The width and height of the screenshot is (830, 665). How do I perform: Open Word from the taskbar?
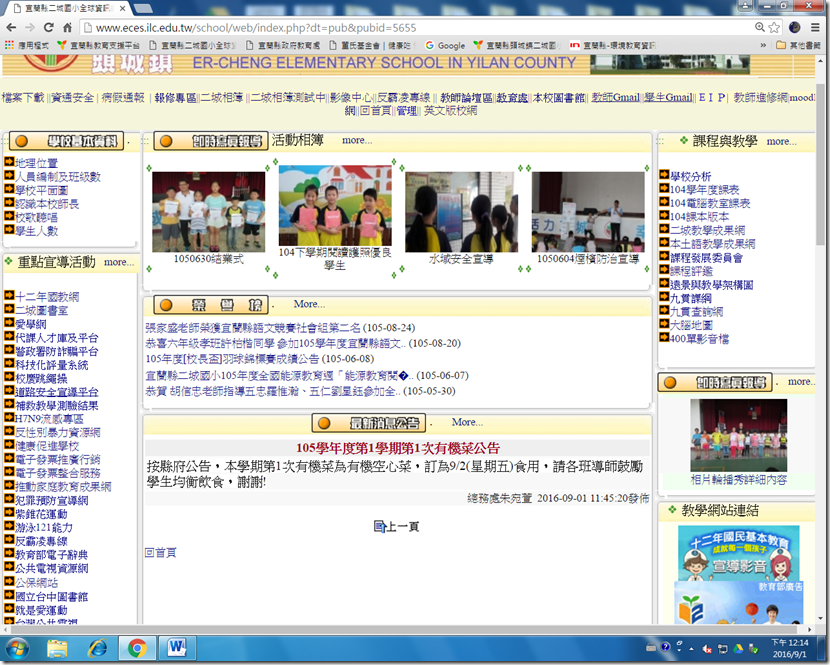[177, 648]
